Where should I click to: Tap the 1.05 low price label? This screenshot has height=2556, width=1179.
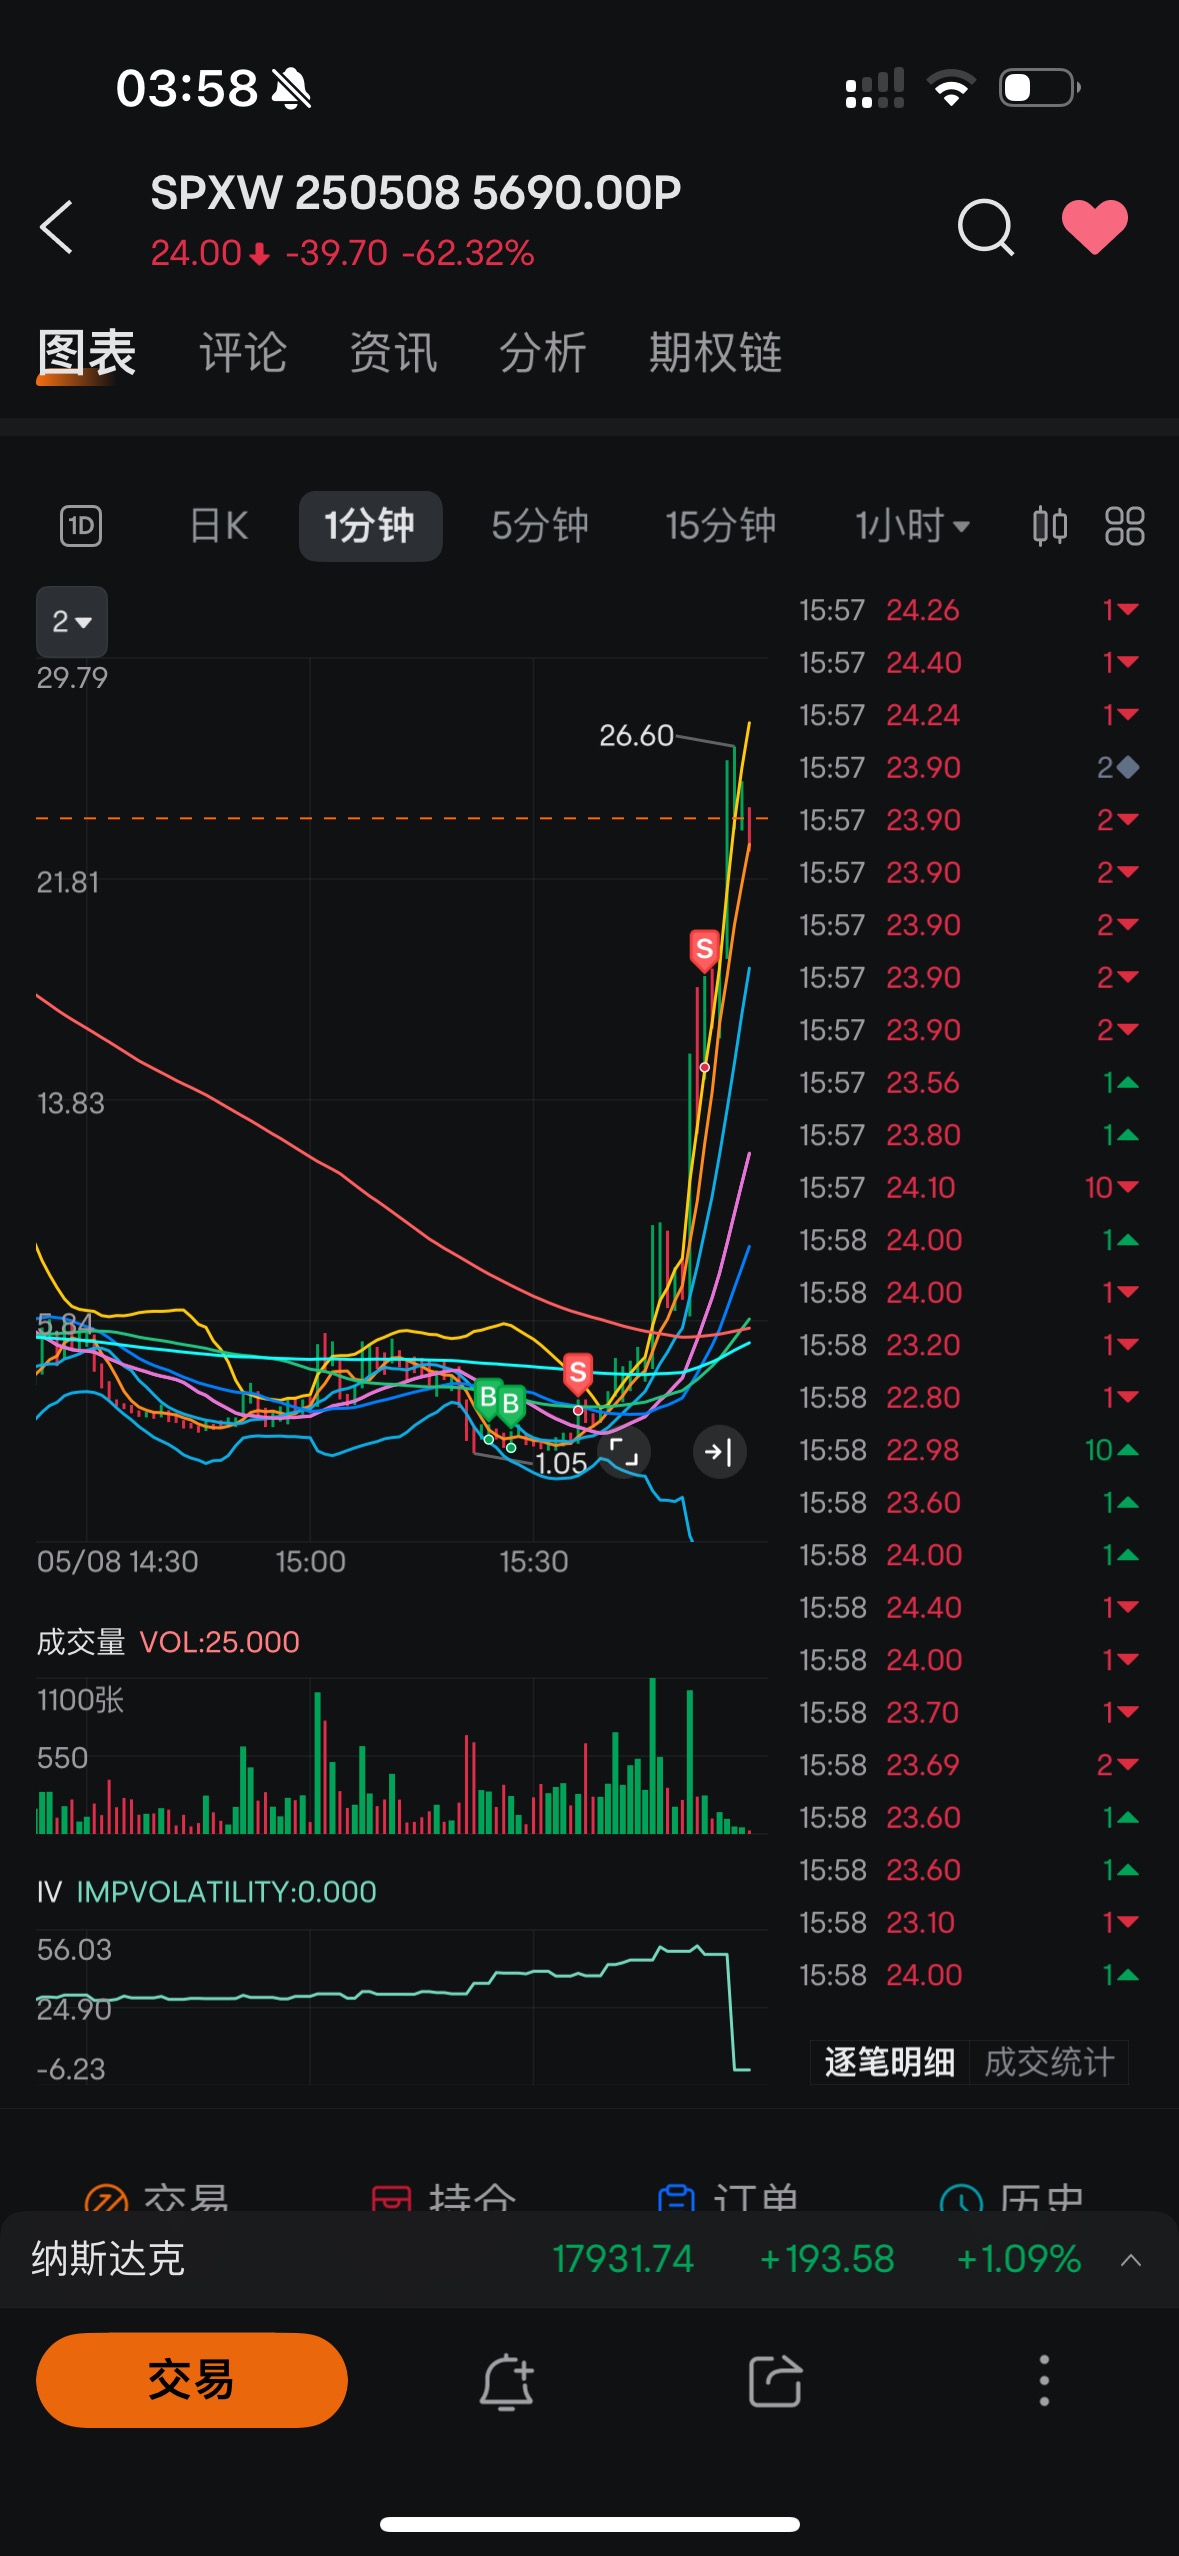coord(561,1464)
